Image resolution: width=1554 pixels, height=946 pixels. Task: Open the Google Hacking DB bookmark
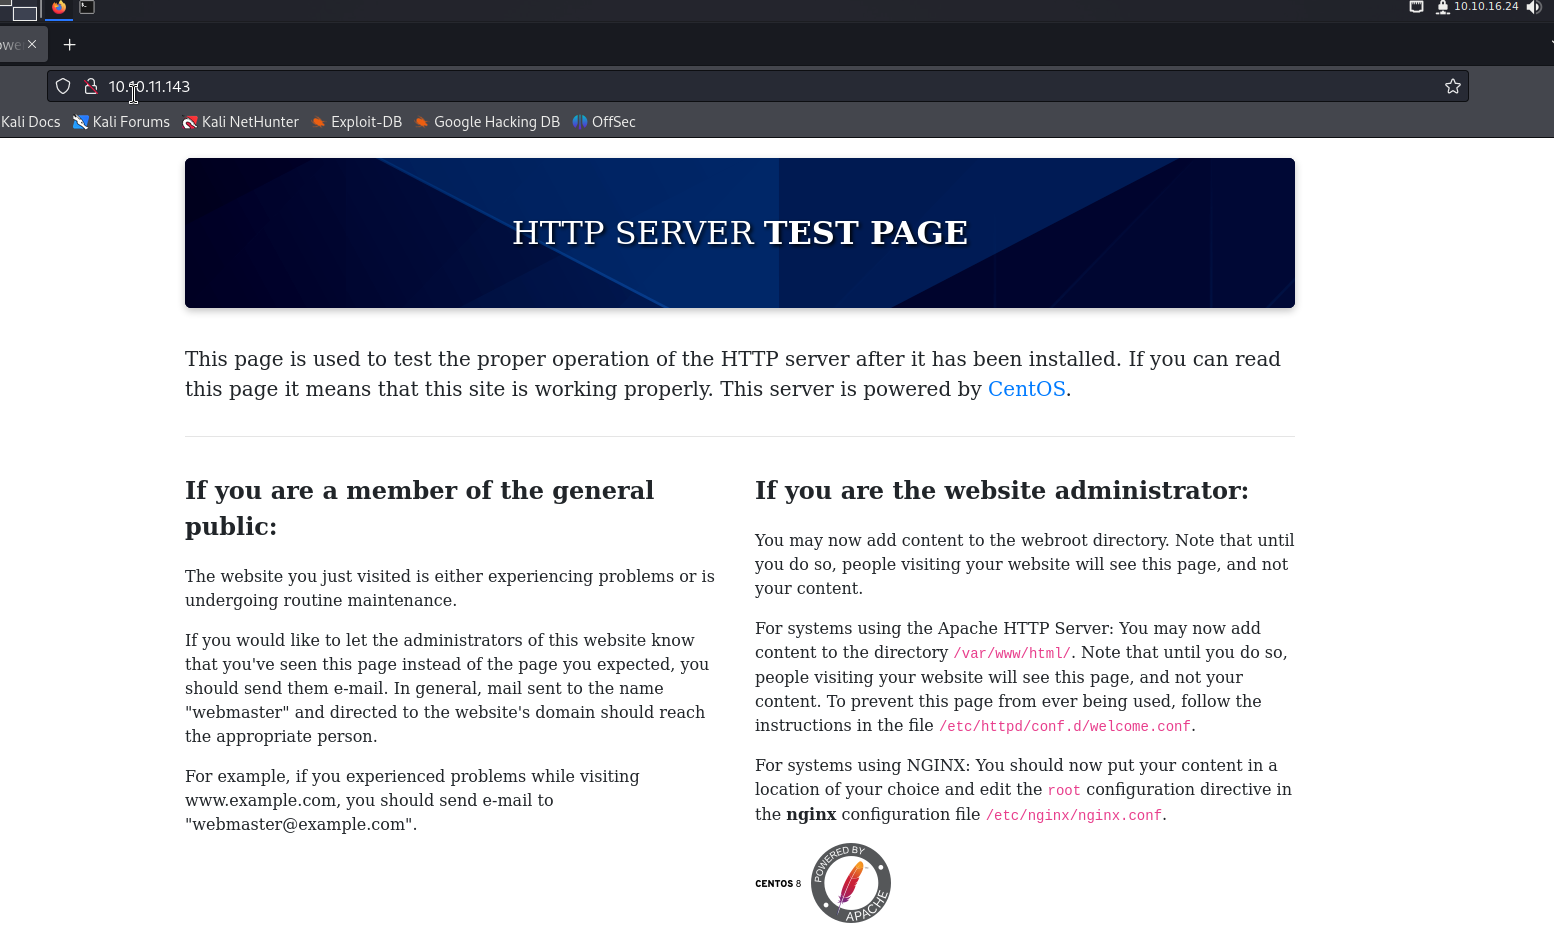[487, 122]
